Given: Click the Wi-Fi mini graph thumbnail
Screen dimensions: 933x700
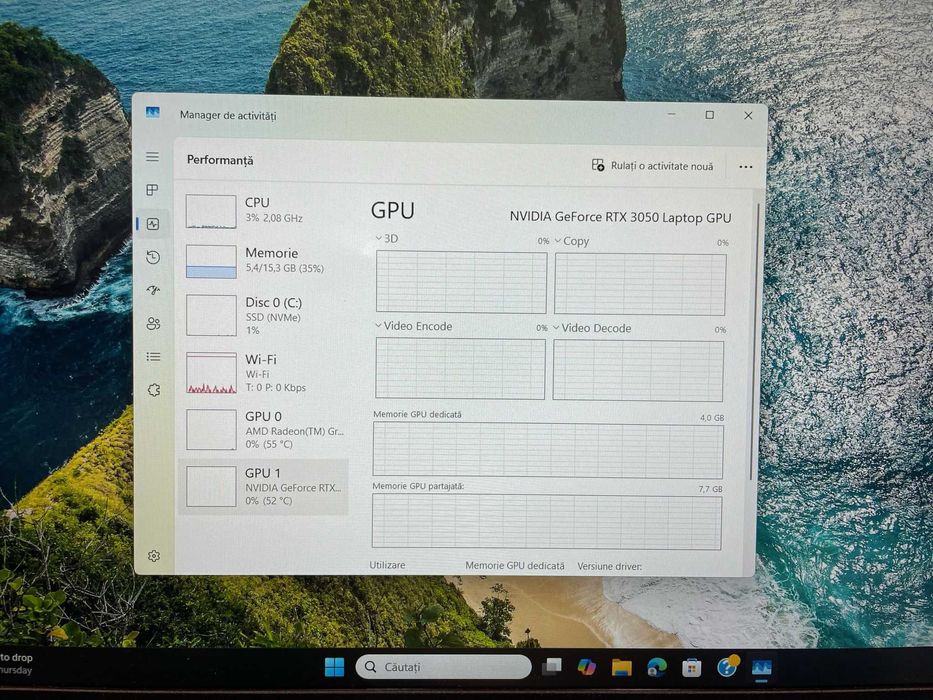Looking at the screenshot, I should click(211, 373).
